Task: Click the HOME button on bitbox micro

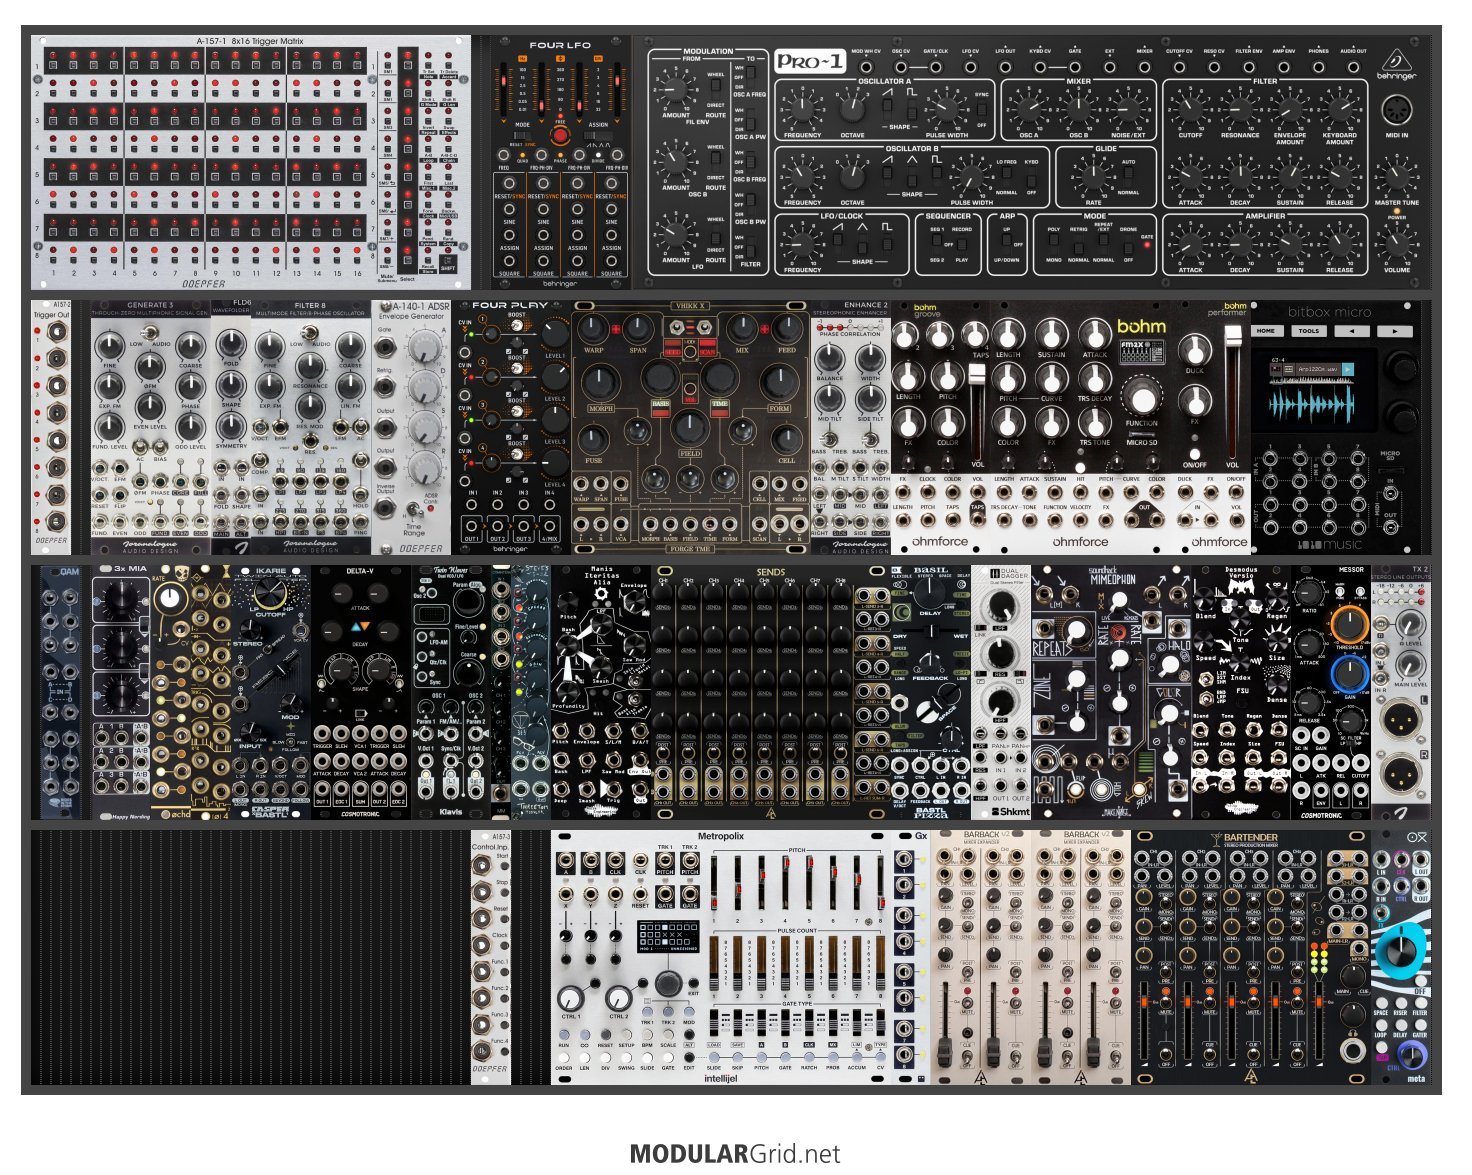Action: coord(1266,331)
